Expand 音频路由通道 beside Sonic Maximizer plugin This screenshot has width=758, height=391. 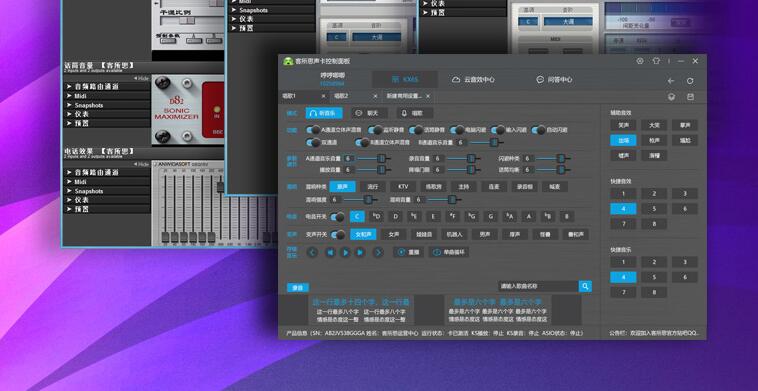(x=107, y=87)
